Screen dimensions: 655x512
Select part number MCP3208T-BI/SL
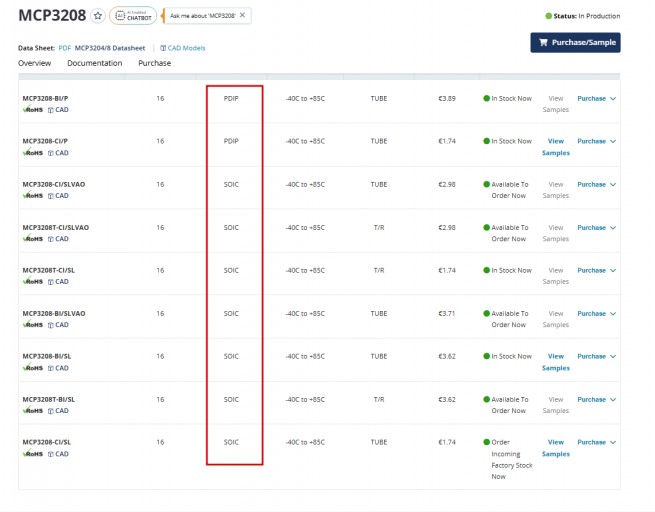click(x=48, y=400)
